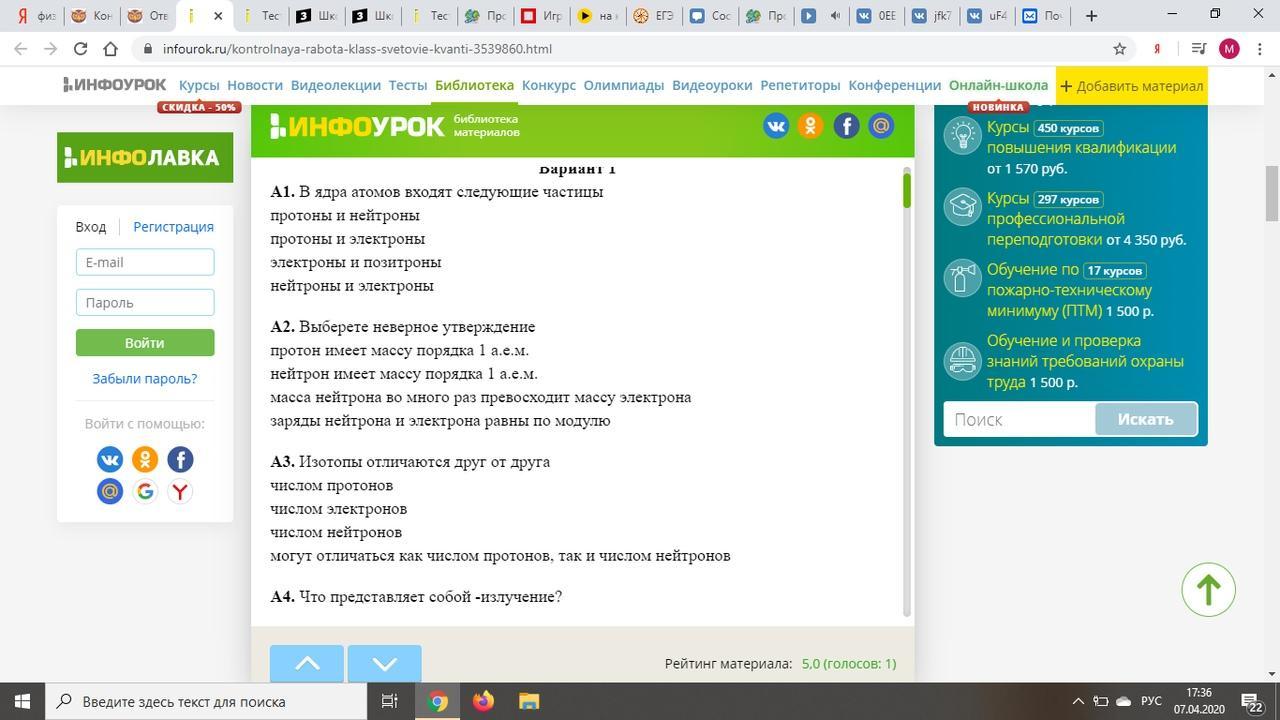The image size is (1280, 720).
Task: Focus the Пароль password field
Action: pos(145,302)
